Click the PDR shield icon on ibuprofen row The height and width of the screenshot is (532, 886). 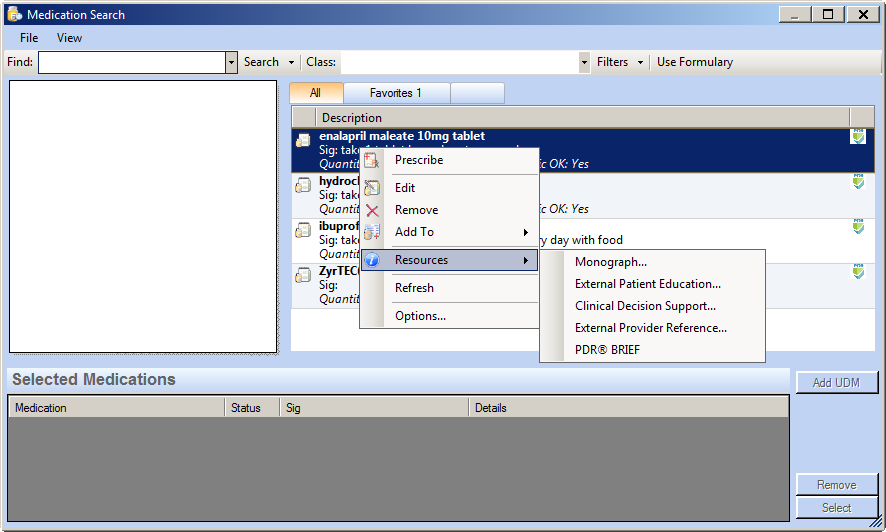[858, 227]
